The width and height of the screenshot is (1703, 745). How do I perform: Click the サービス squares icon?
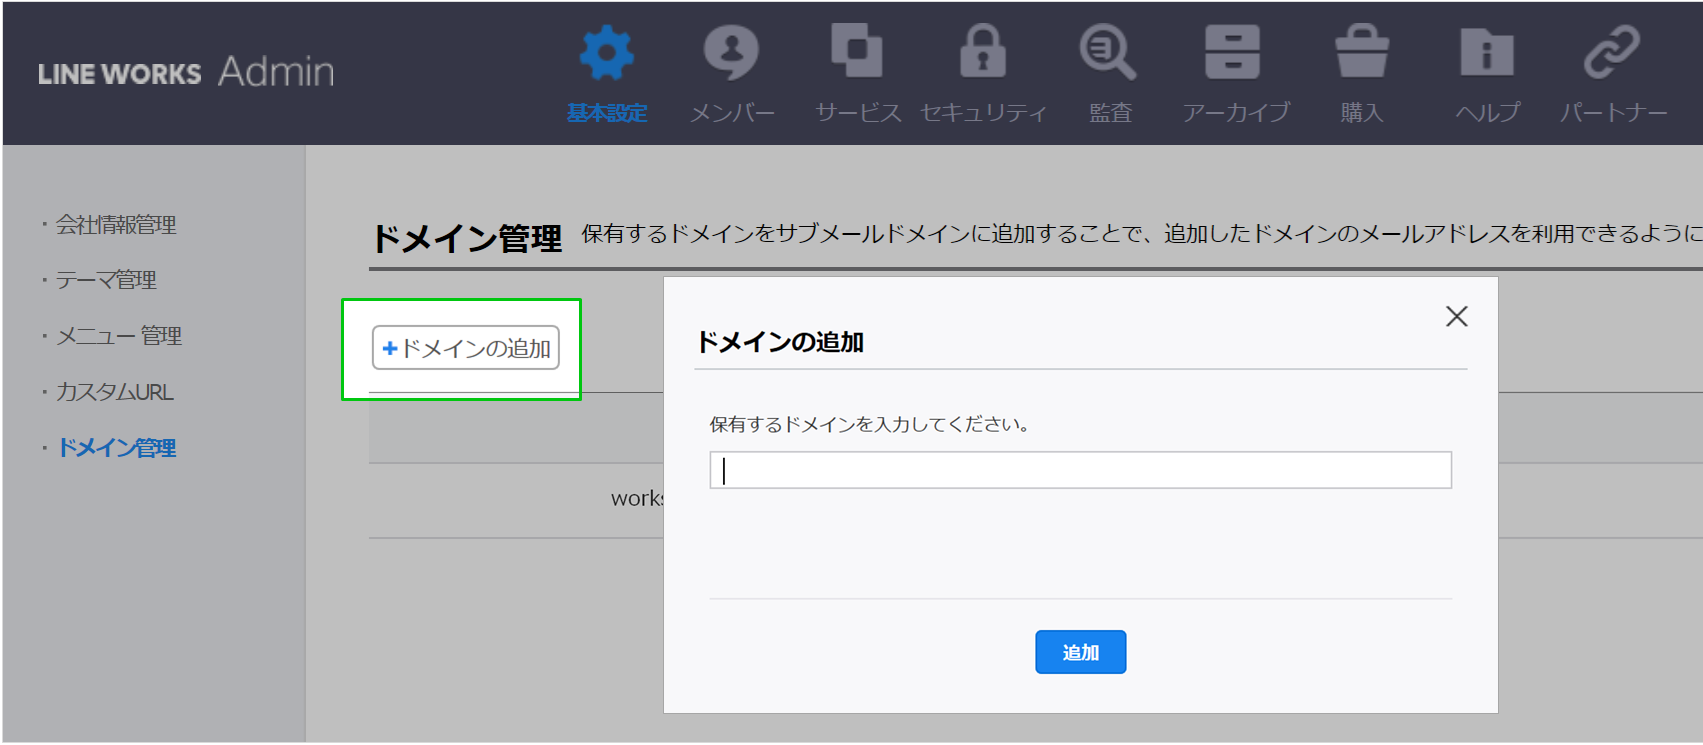click(x=857, y=51)
